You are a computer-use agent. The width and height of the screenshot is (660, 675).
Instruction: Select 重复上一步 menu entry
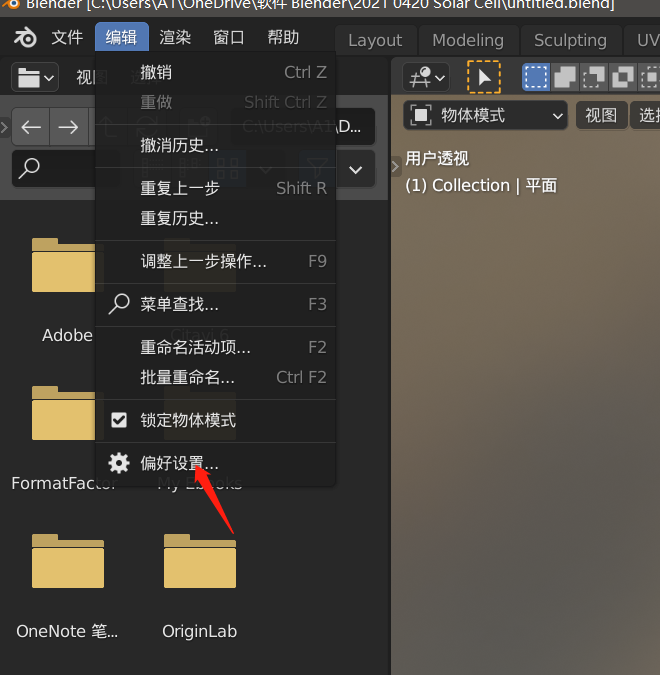[x=215, y=188]
